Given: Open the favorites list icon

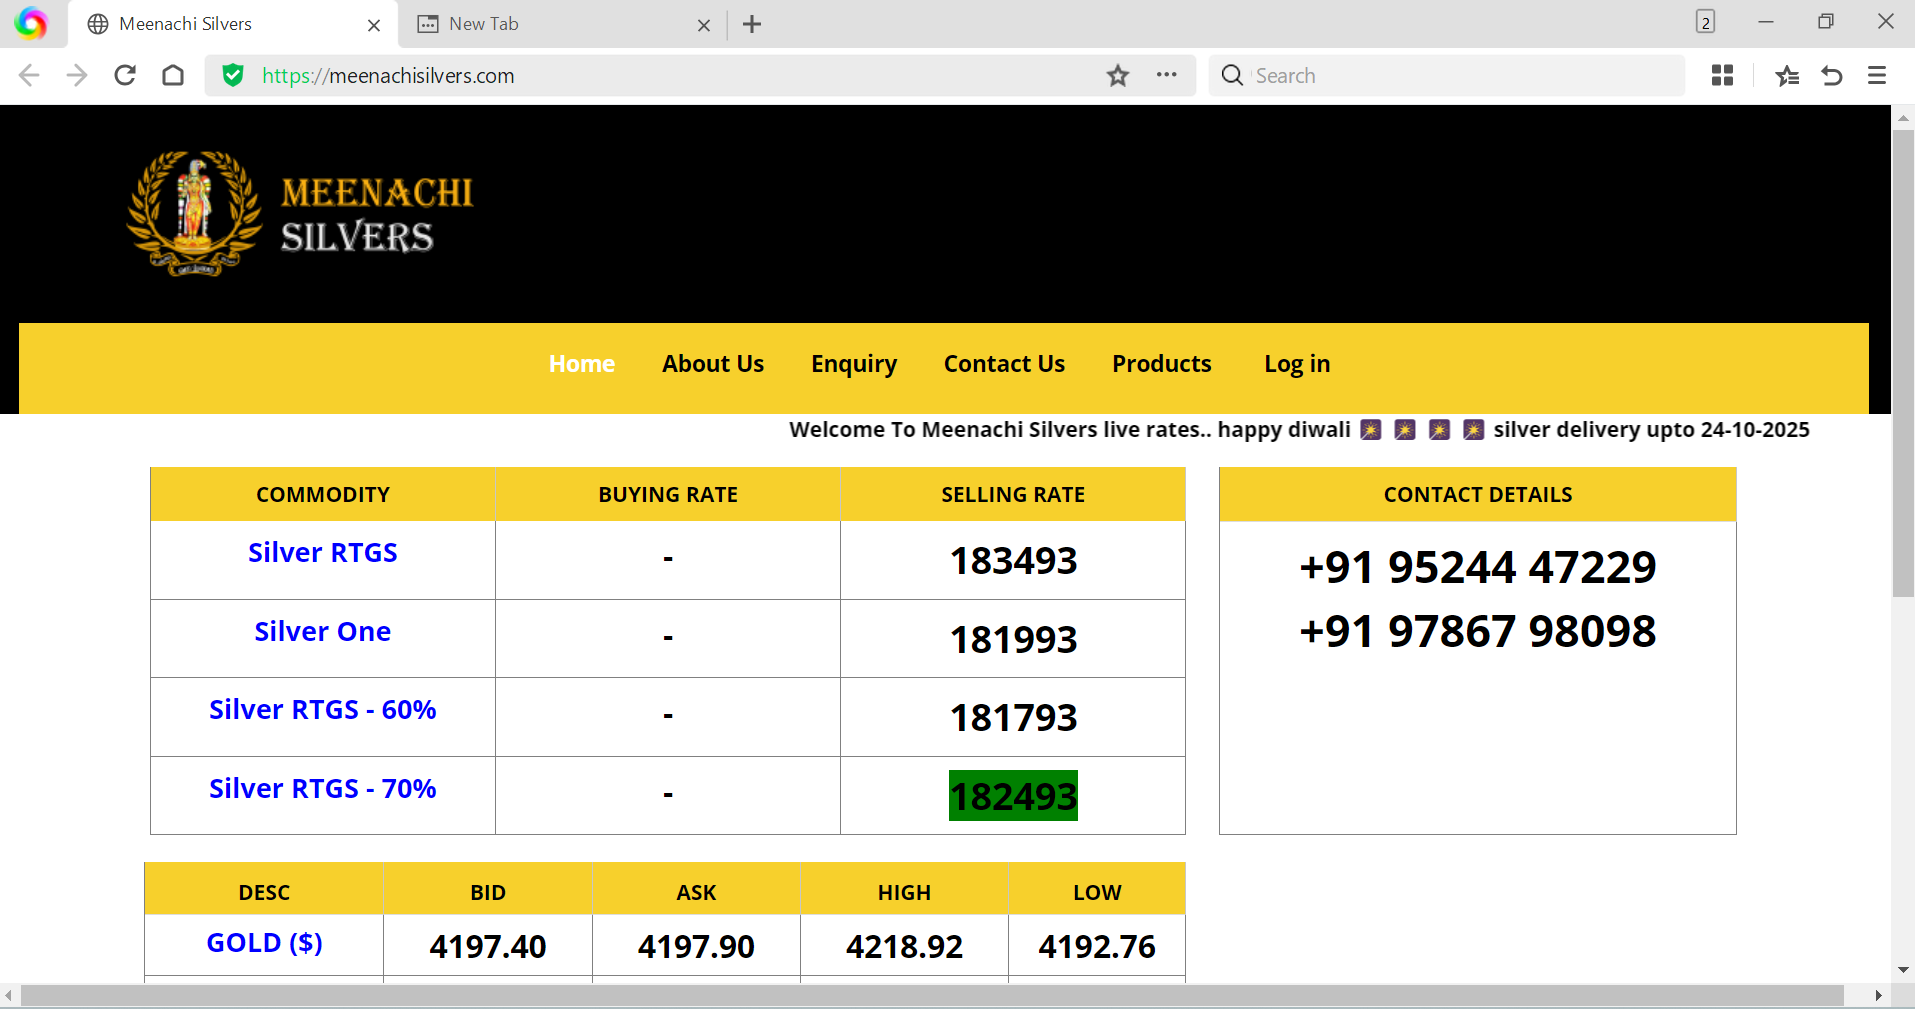Looking at the screenshot, I should click(x=1787, y=75).
